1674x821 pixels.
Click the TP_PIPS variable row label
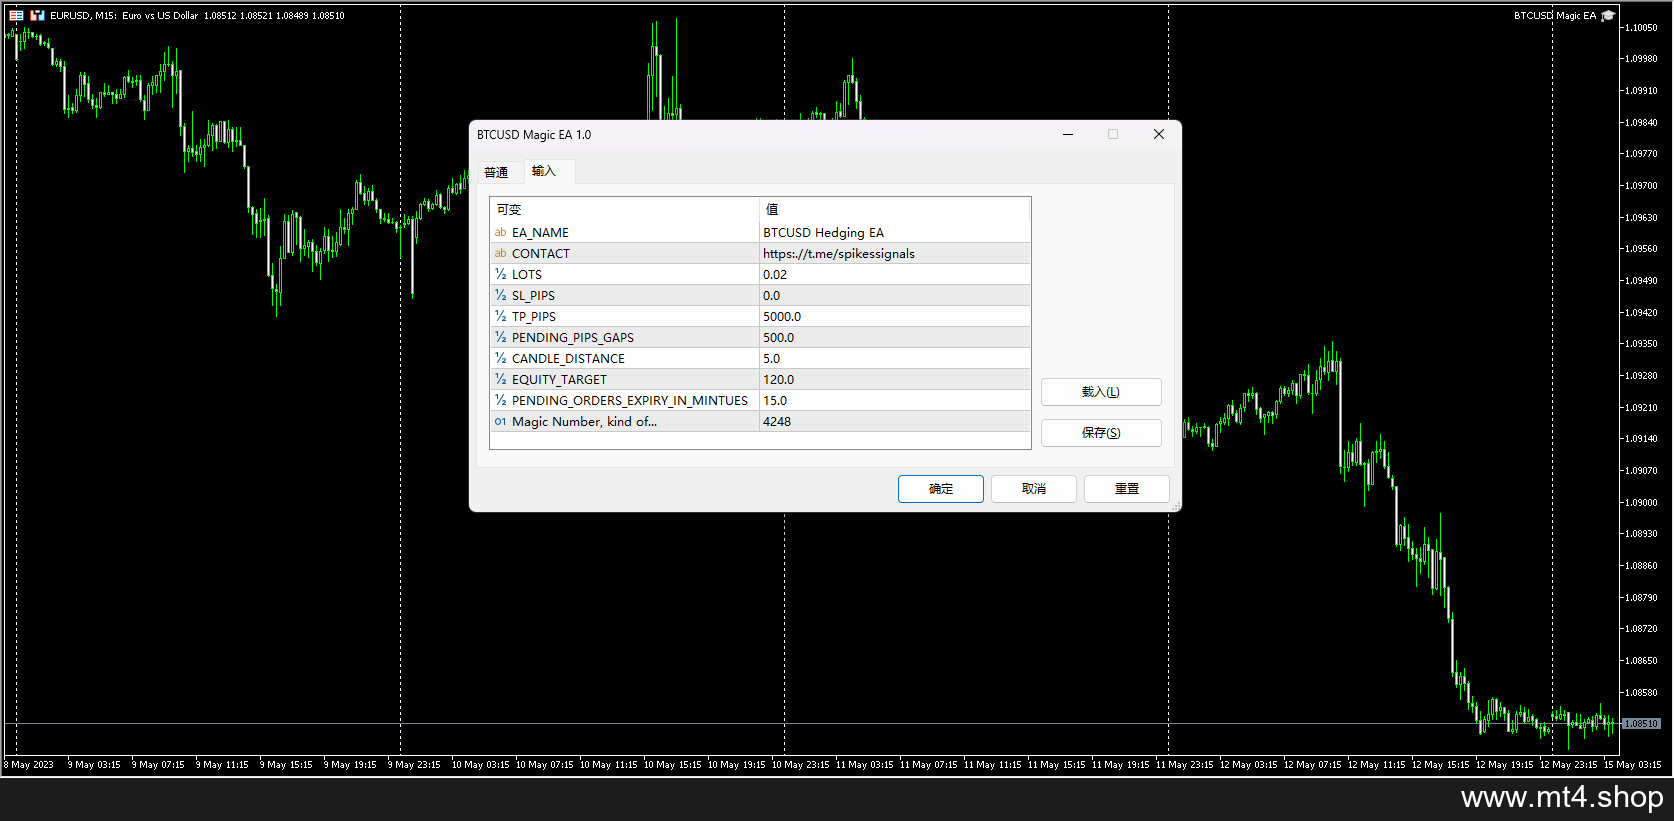534,317
